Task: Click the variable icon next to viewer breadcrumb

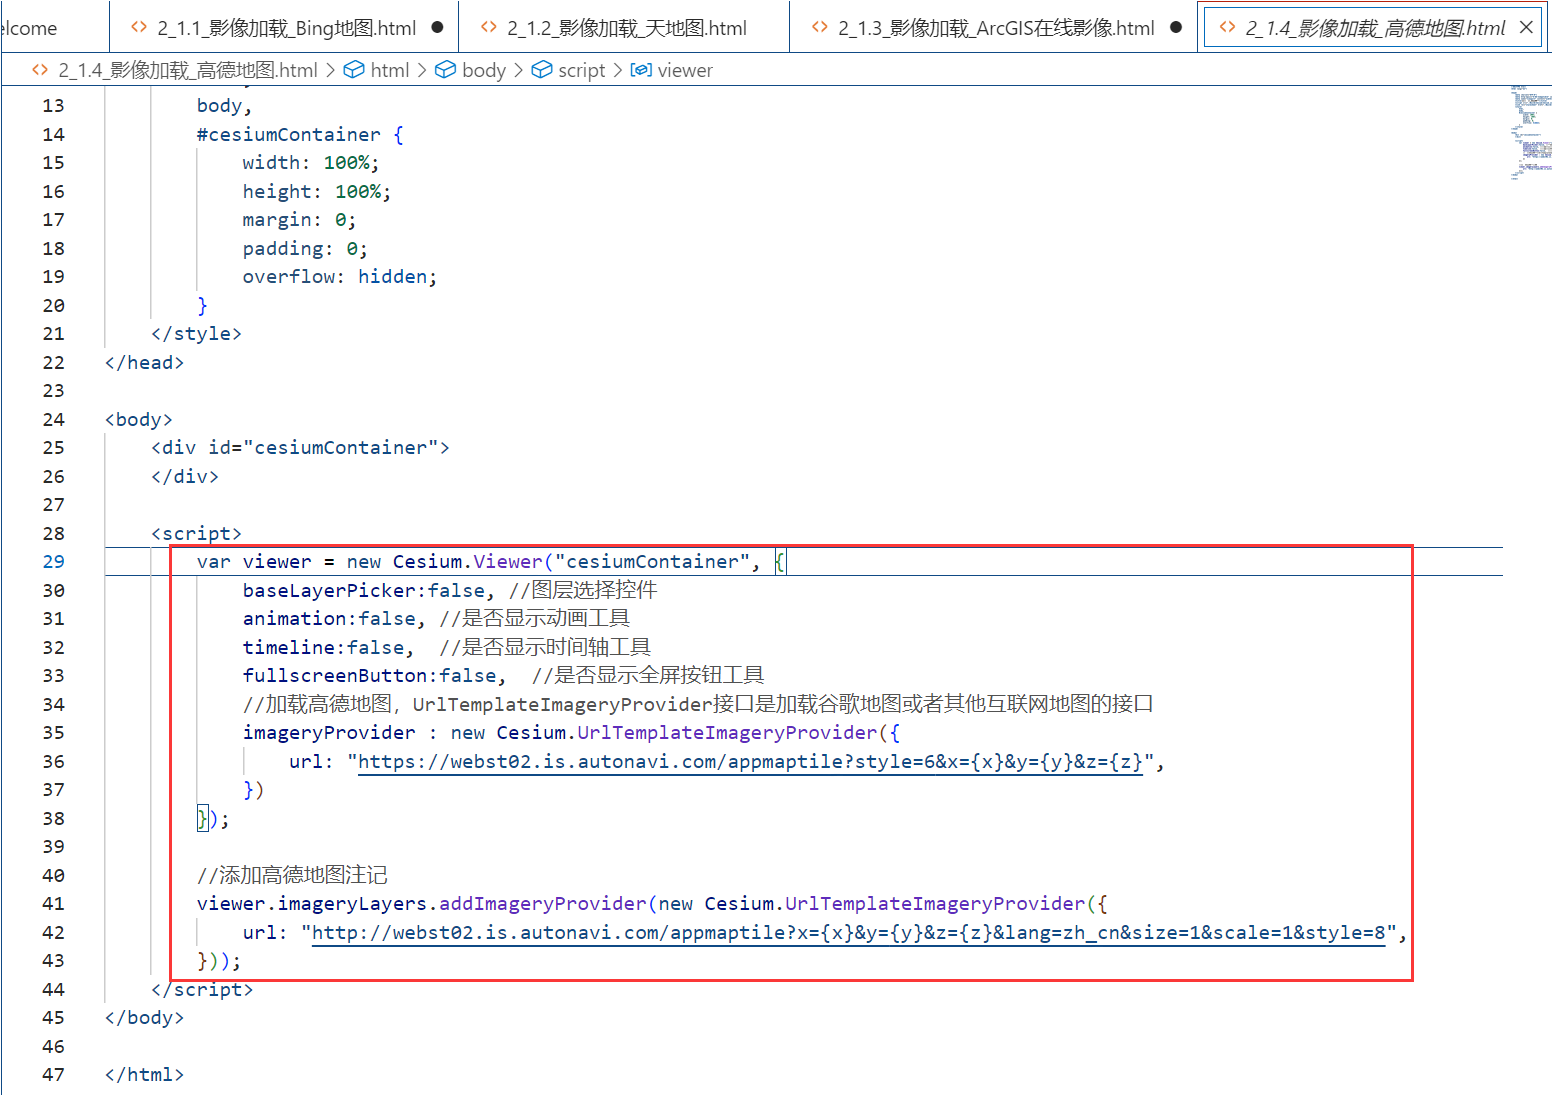Action: click(x=641, y=70)
